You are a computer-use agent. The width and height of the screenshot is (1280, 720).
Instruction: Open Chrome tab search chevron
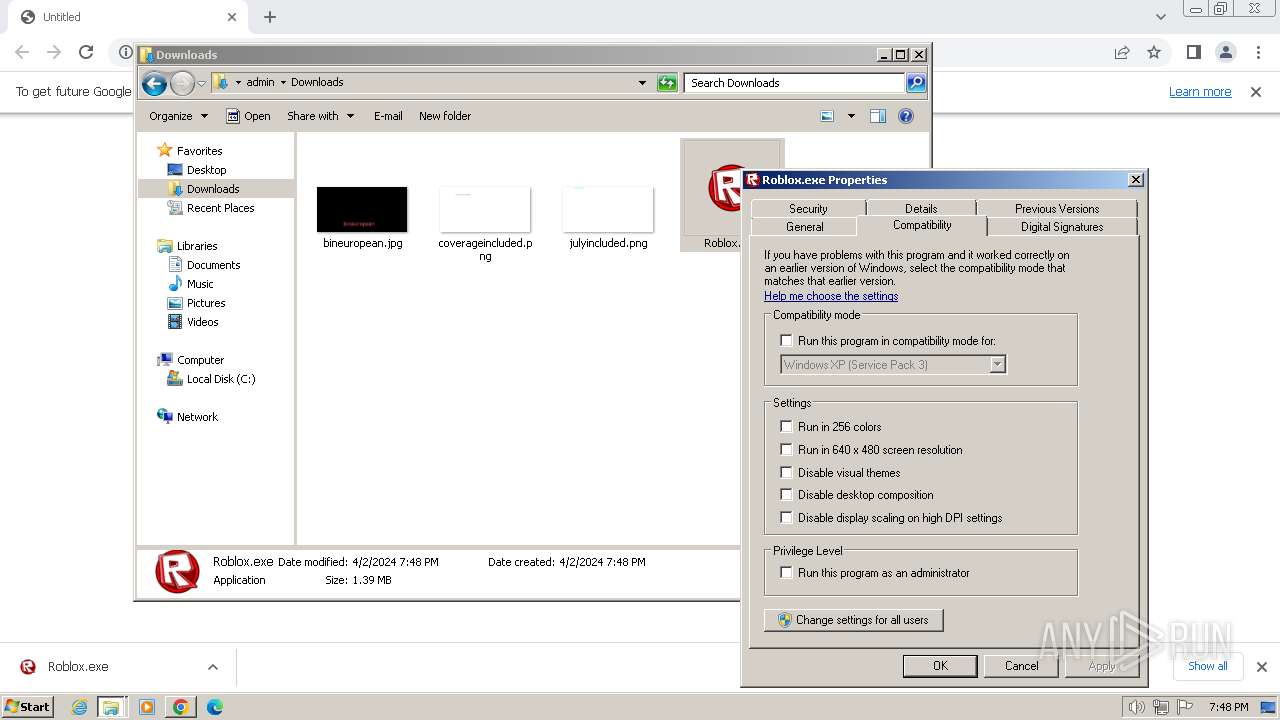coord(1160,17)
